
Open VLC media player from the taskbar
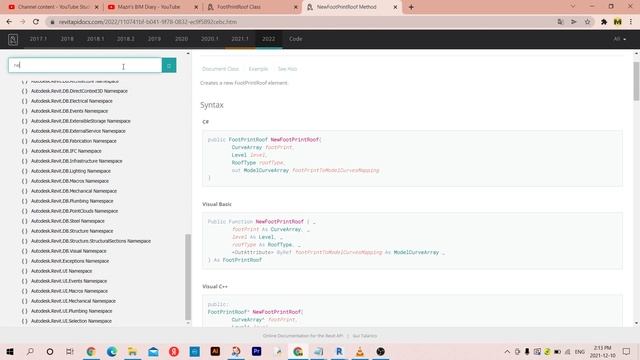pyautogui.click(x=360, y=351)
